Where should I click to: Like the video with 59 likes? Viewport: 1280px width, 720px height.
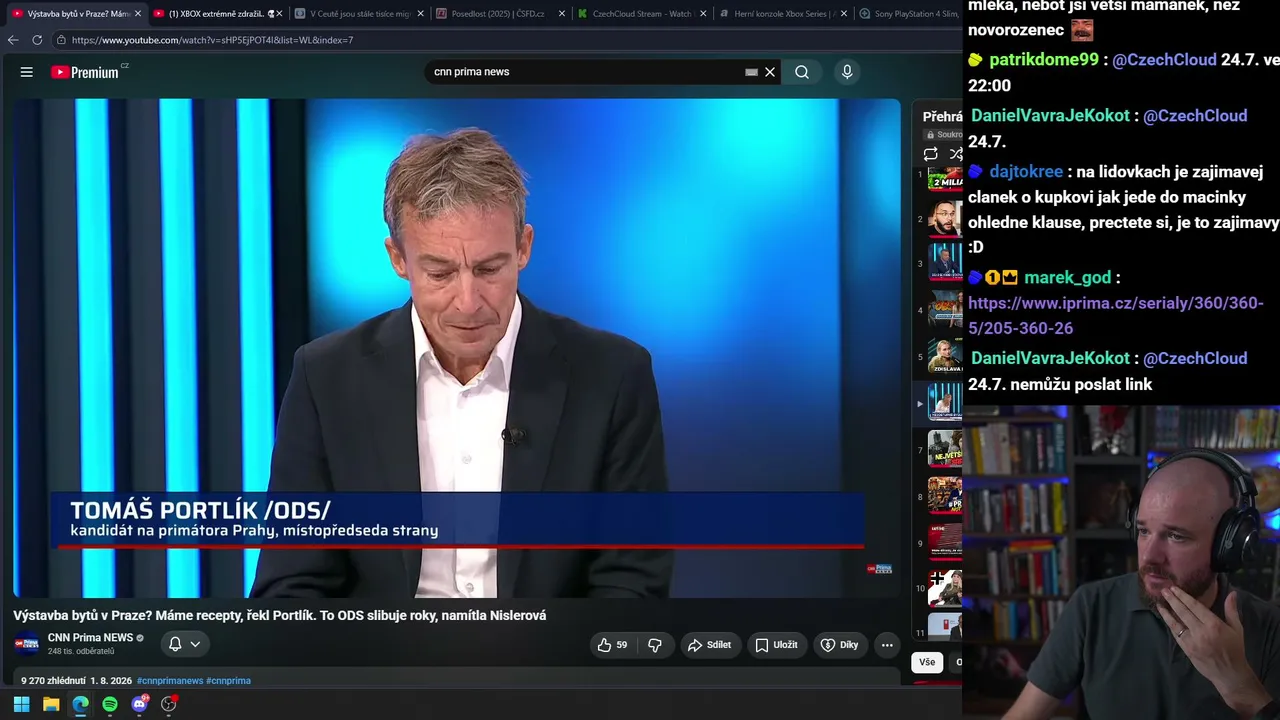tap(612, 645)
